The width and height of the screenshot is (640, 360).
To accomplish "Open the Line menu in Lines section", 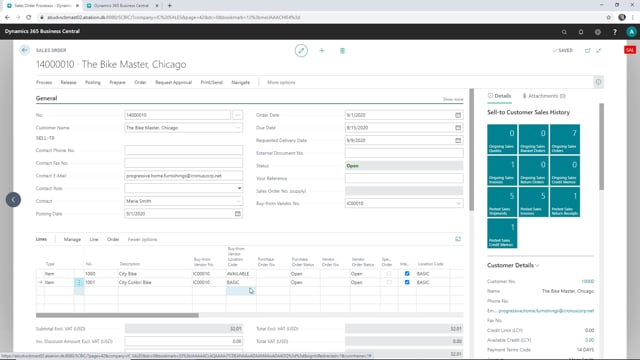I will click(x=94, y=239).
